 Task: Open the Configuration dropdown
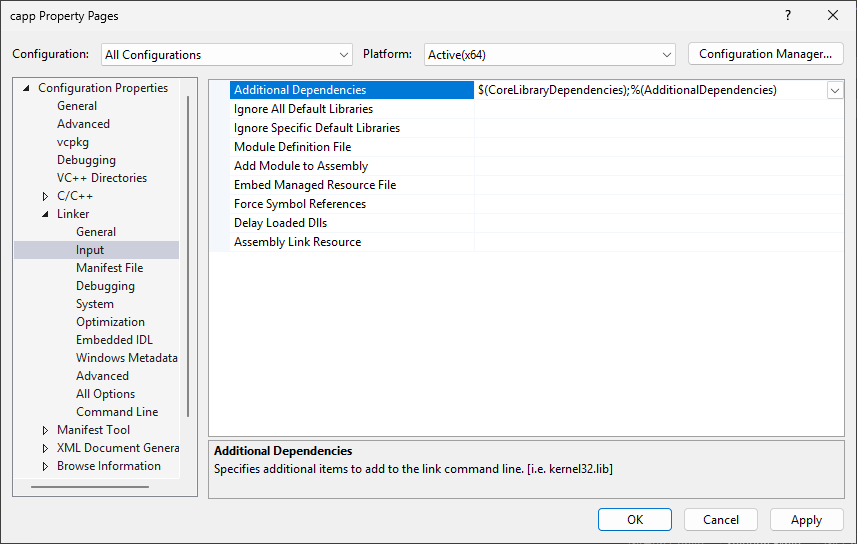227,55
